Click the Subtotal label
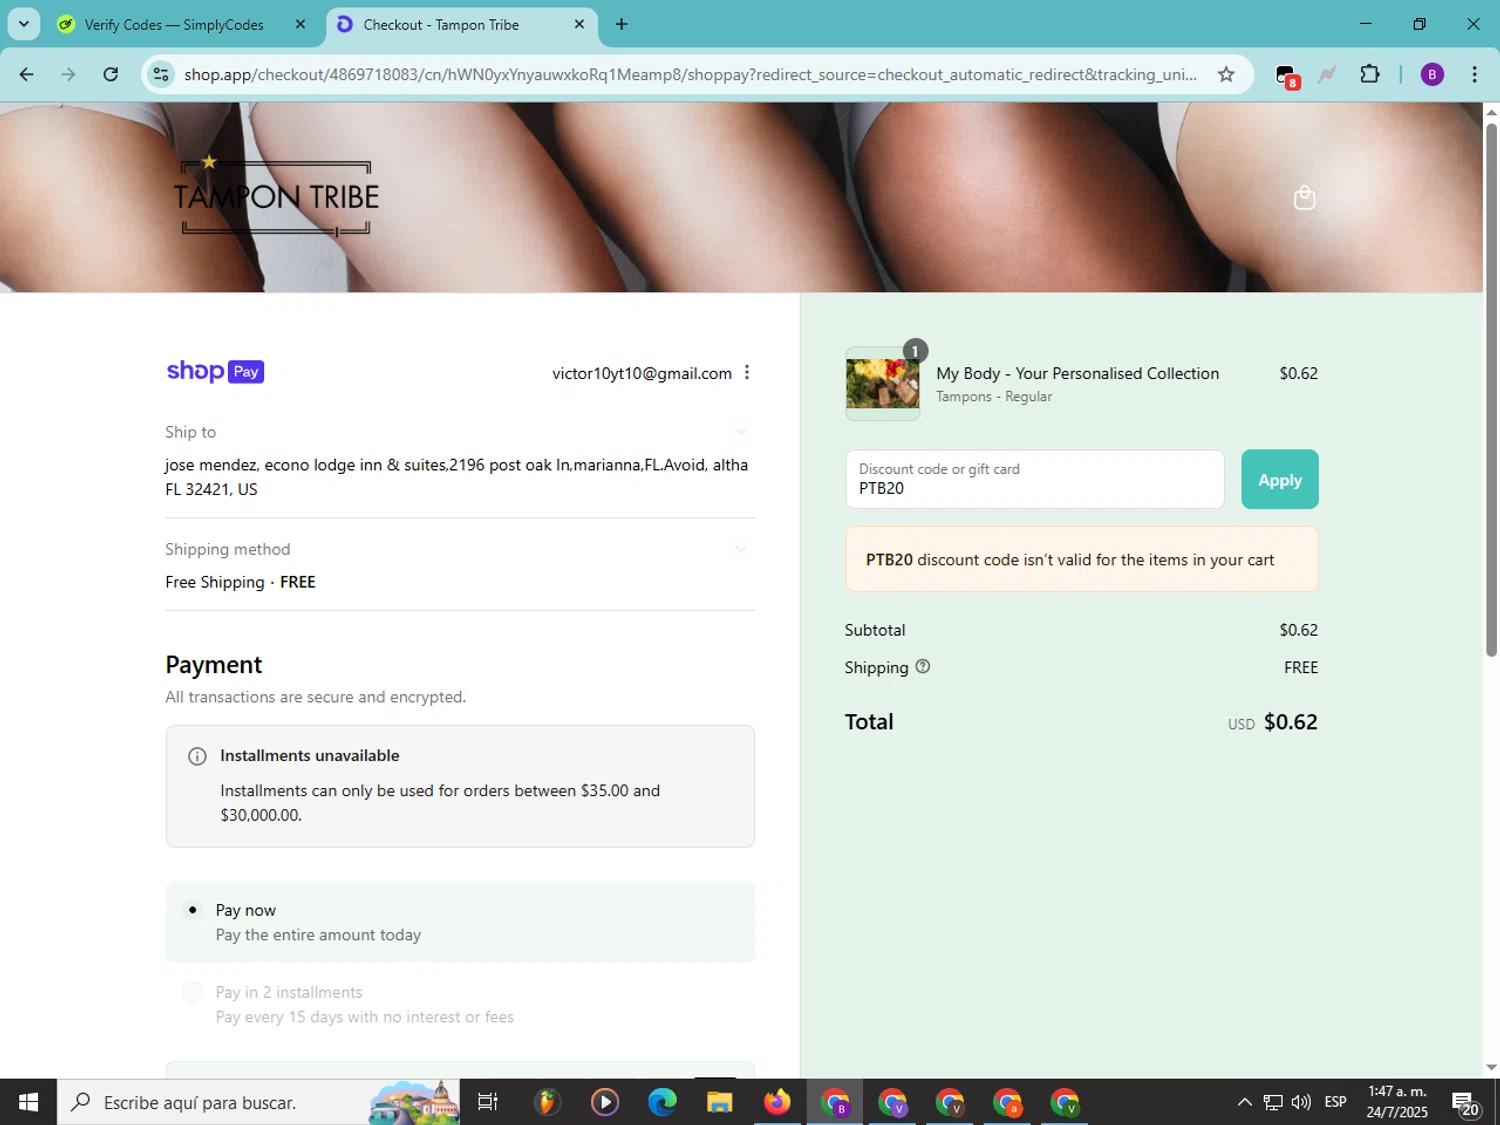1500x1125 pixels. click(875, 630)
